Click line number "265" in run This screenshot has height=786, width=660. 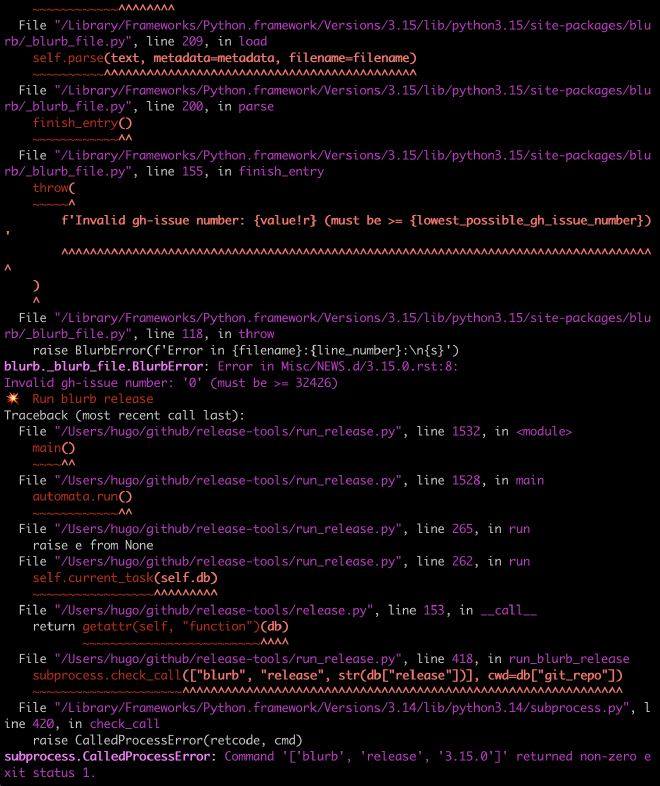(x=462, y=529)
